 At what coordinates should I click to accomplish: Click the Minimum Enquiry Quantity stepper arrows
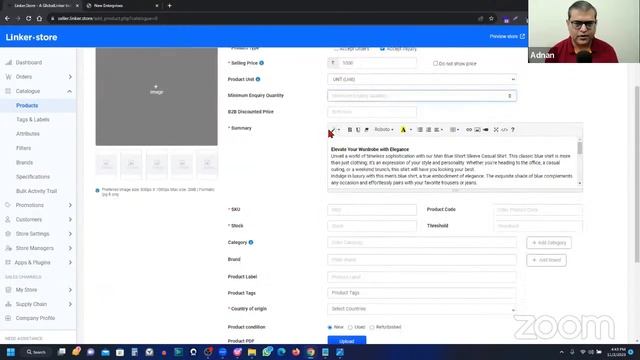(509, 96)
